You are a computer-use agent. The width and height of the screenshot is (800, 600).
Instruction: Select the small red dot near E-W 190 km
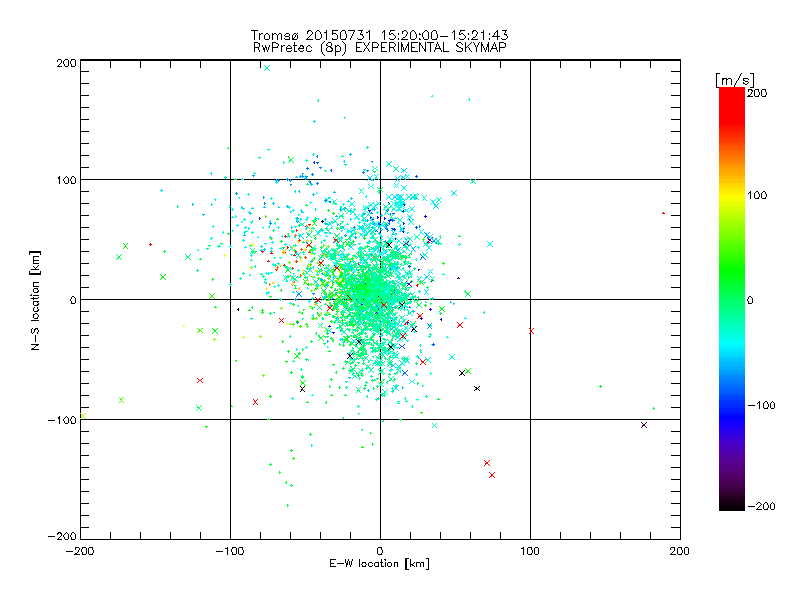663,213
